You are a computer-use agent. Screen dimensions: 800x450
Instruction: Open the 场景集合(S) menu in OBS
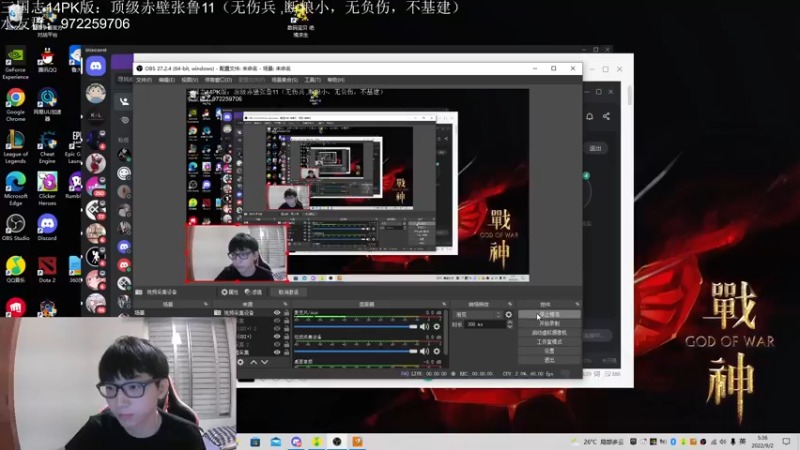tap(284, 80)
